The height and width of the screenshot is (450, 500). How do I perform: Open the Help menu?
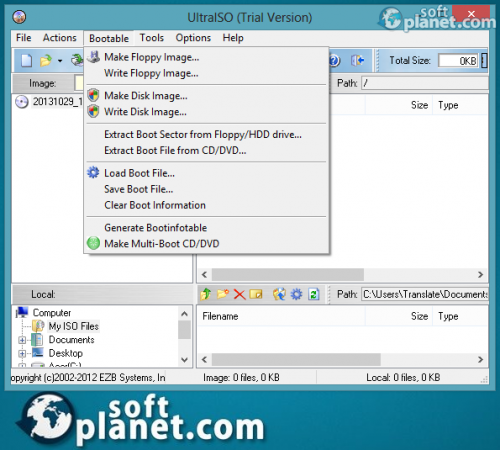click(x=233, y=38)
